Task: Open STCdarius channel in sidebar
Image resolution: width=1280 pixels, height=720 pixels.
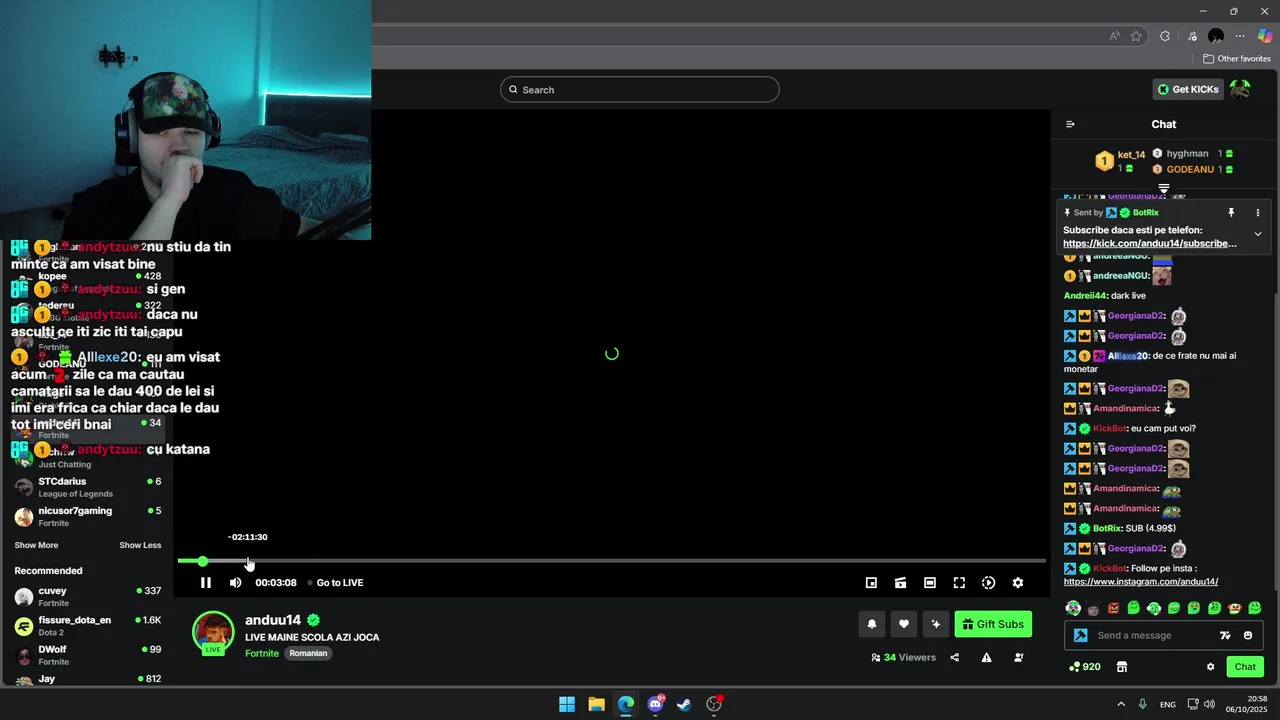Action: click(x=88, y=487)
